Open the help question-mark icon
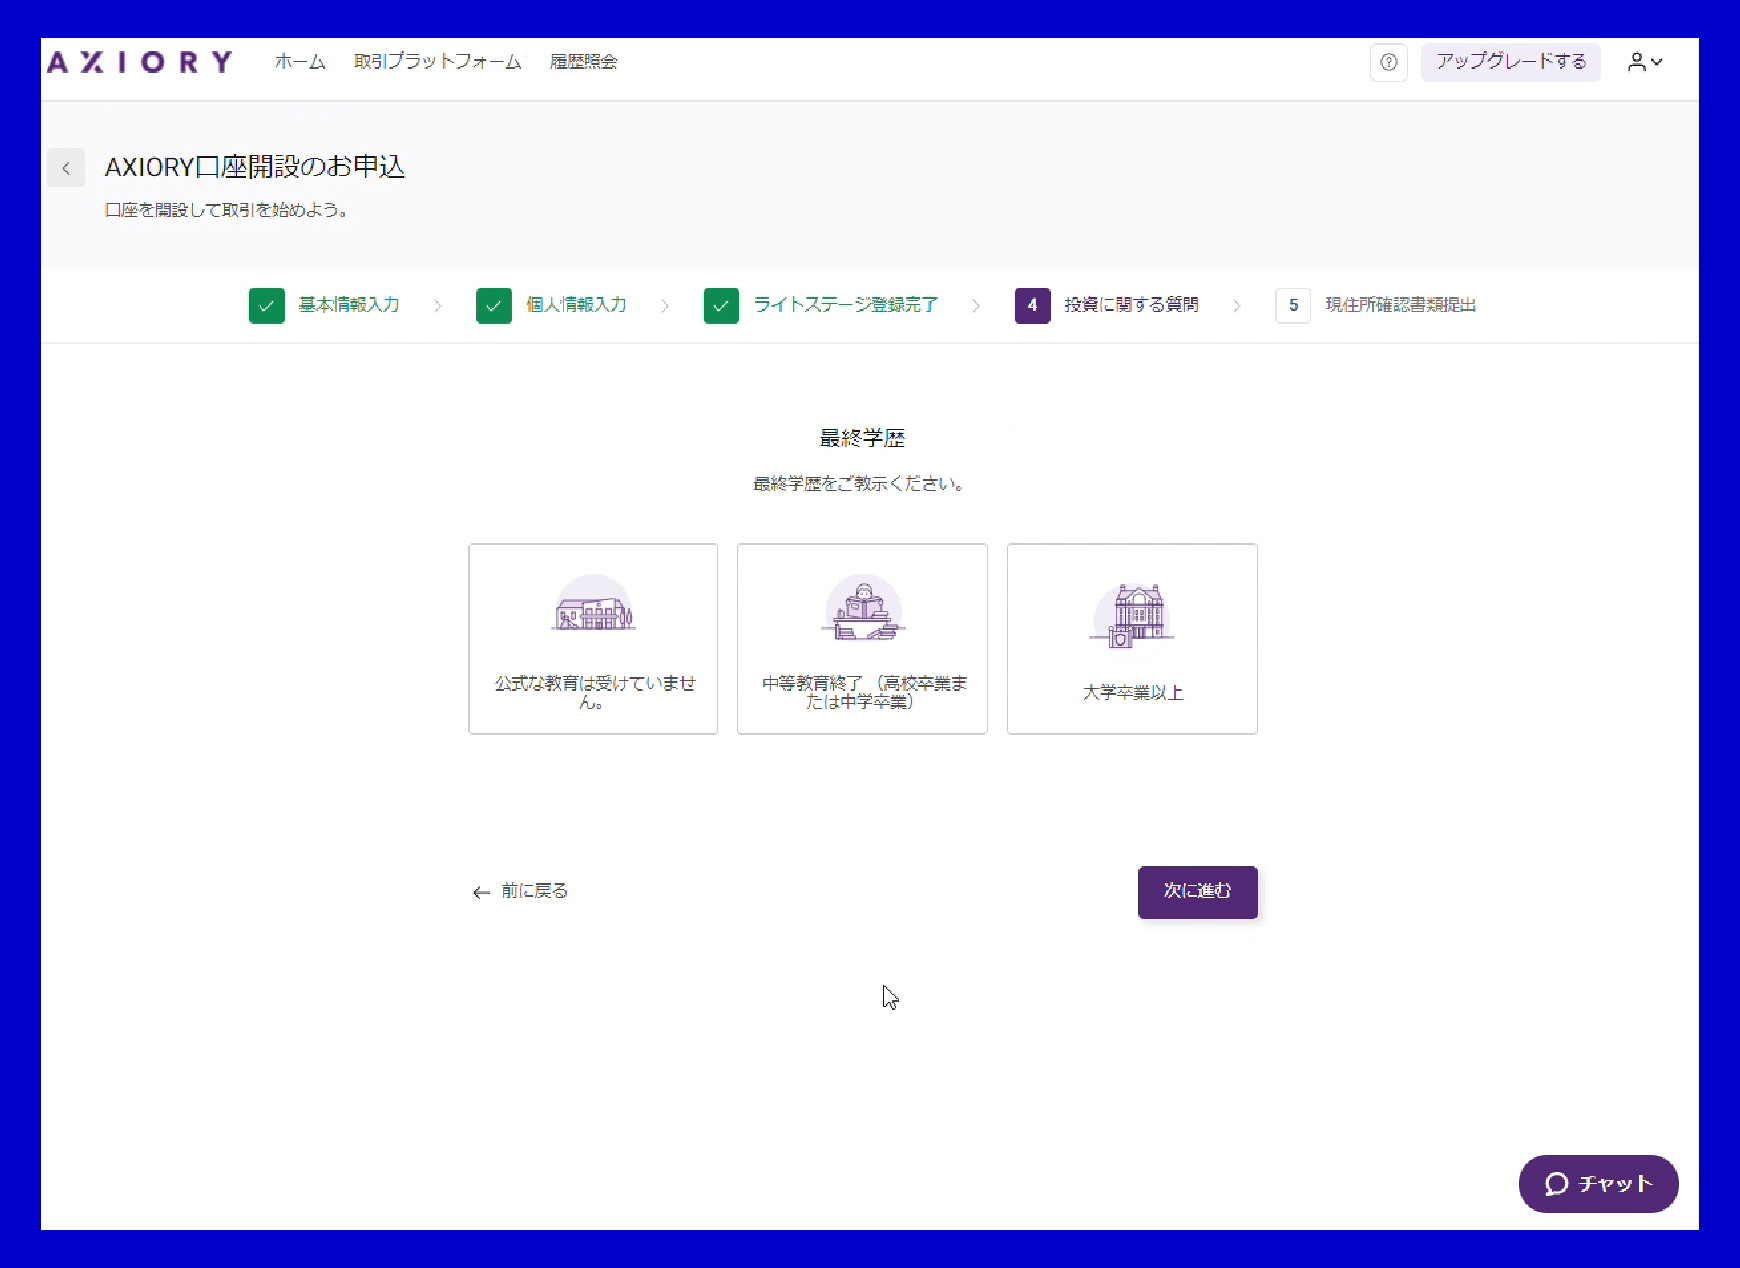Screen dimensions: 1740x1268 [1388, 62]
